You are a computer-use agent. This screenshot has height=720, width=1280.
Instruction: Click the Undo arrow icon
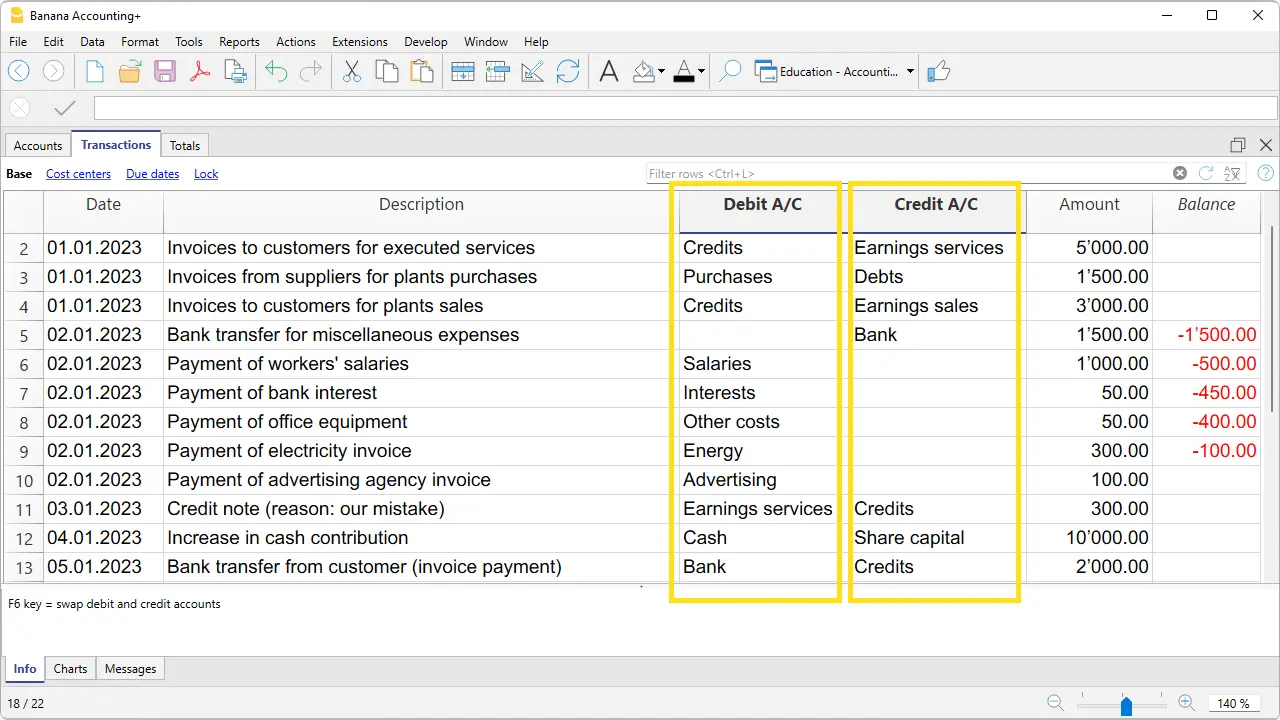pos(276,71)
